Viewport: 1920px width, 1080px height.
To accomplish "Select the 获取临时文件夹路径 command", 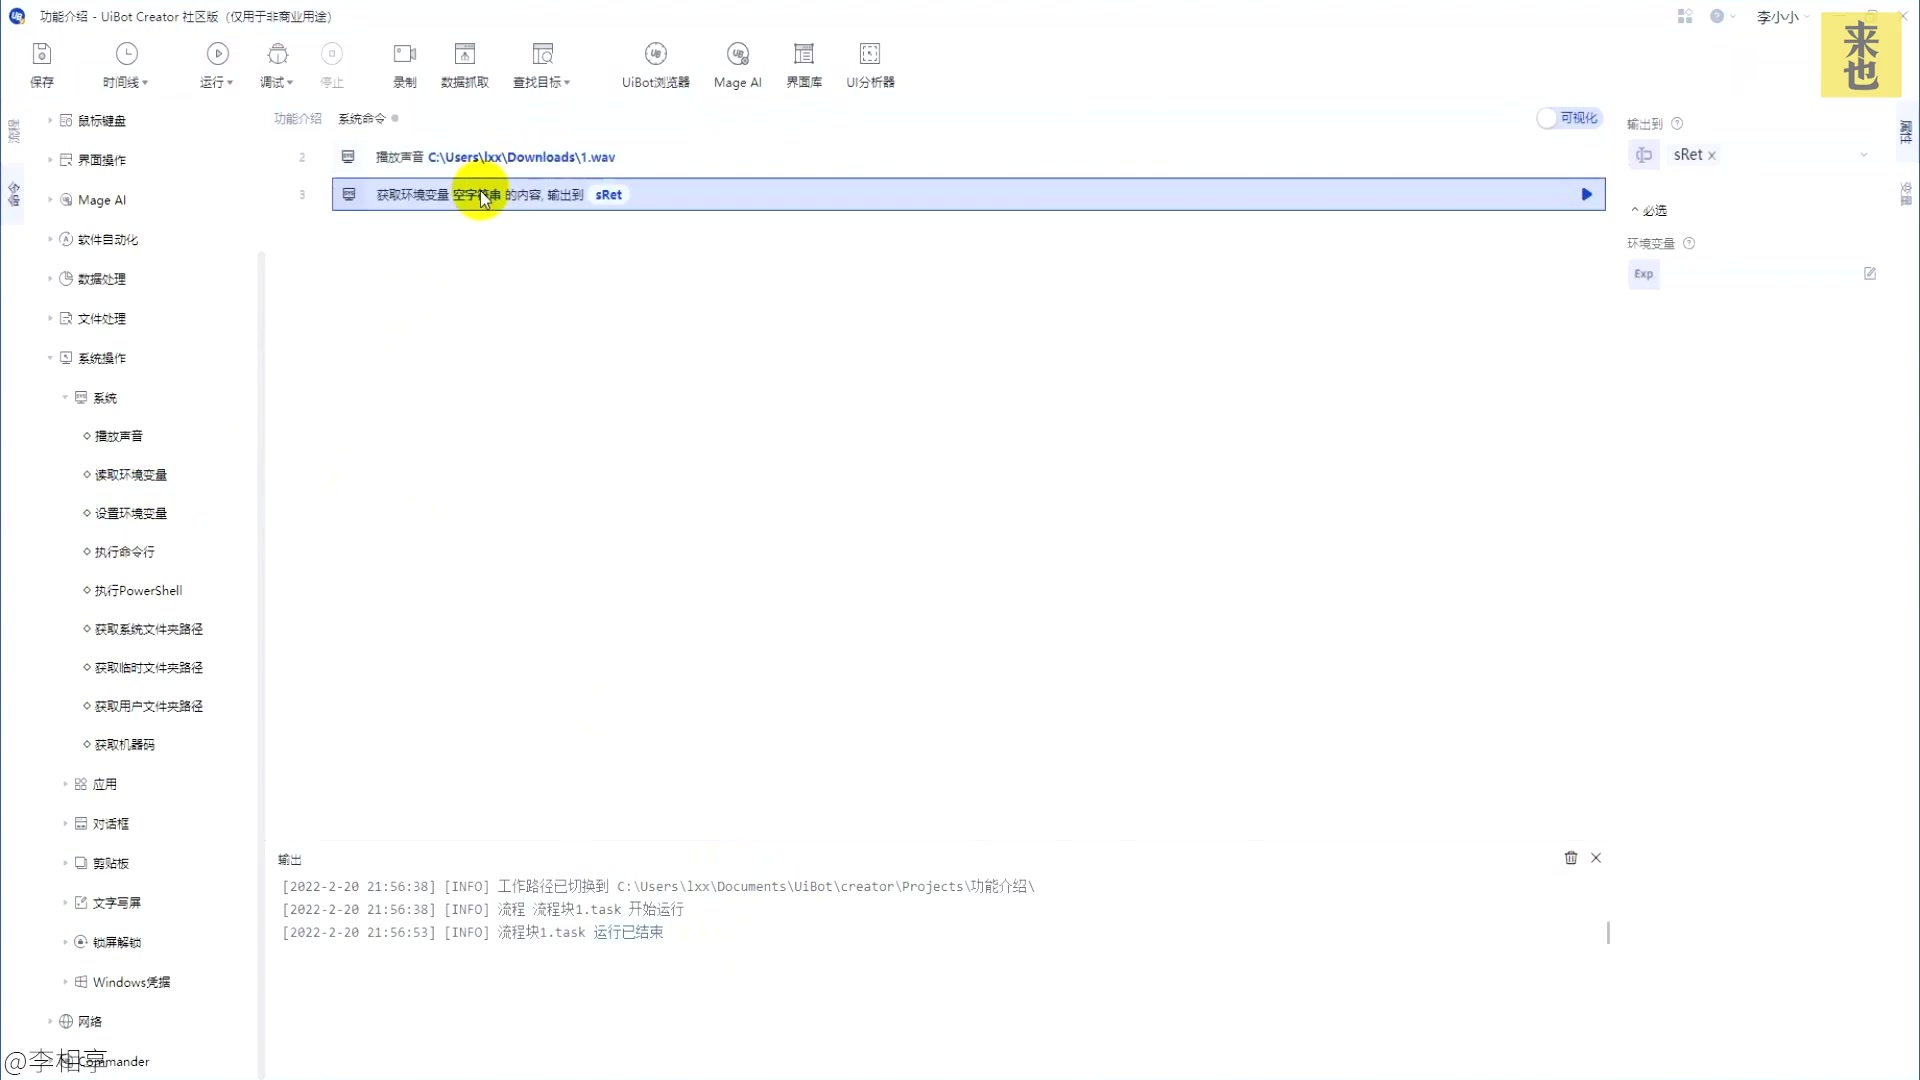I will click(149, 668).
